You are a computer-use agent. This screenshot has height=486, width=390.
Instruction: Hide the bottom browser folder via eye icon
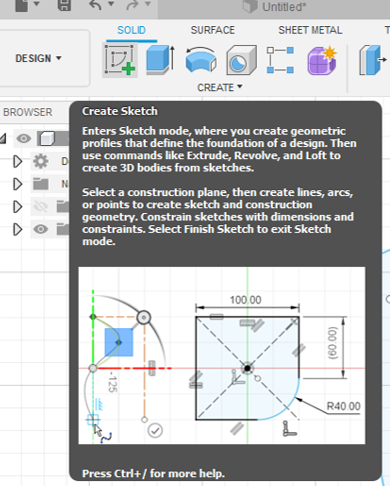pos(41,229)
